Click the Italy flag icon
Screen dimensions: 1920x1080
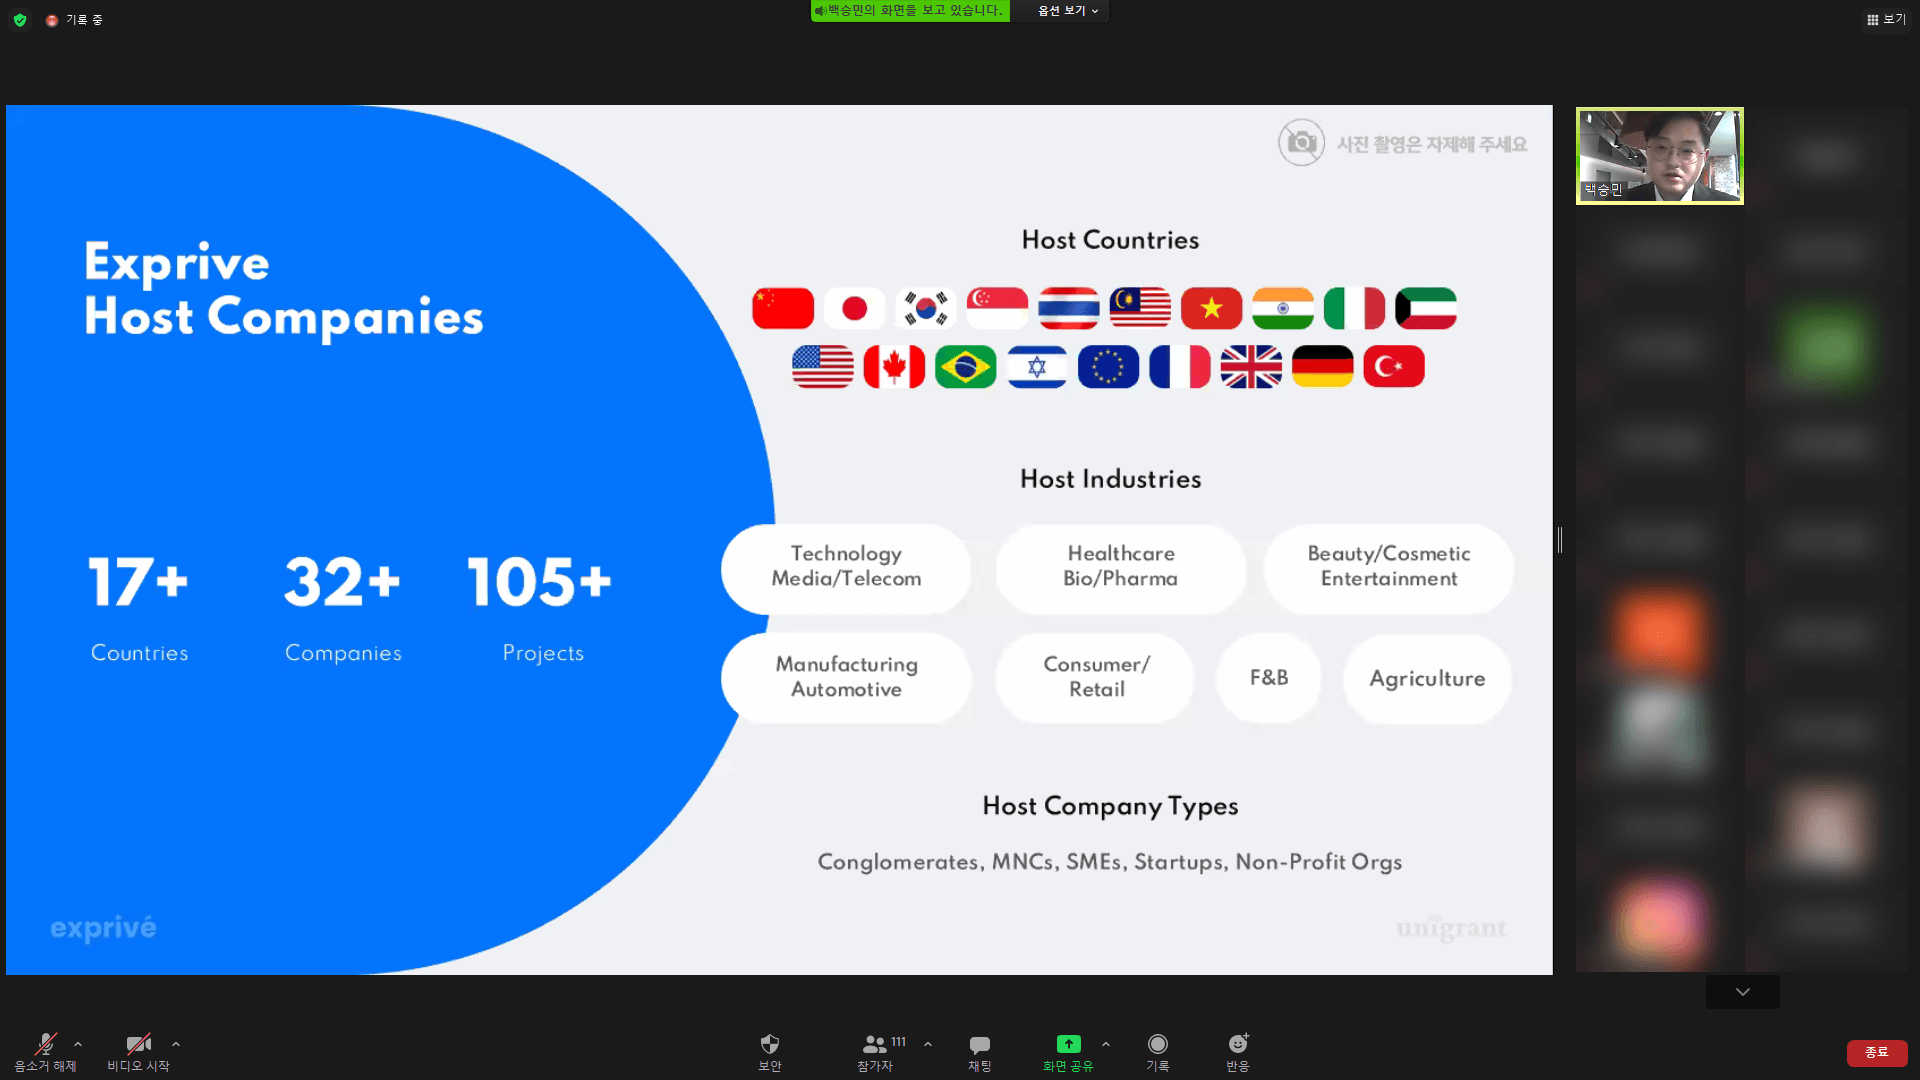(x=1355, y=308)
